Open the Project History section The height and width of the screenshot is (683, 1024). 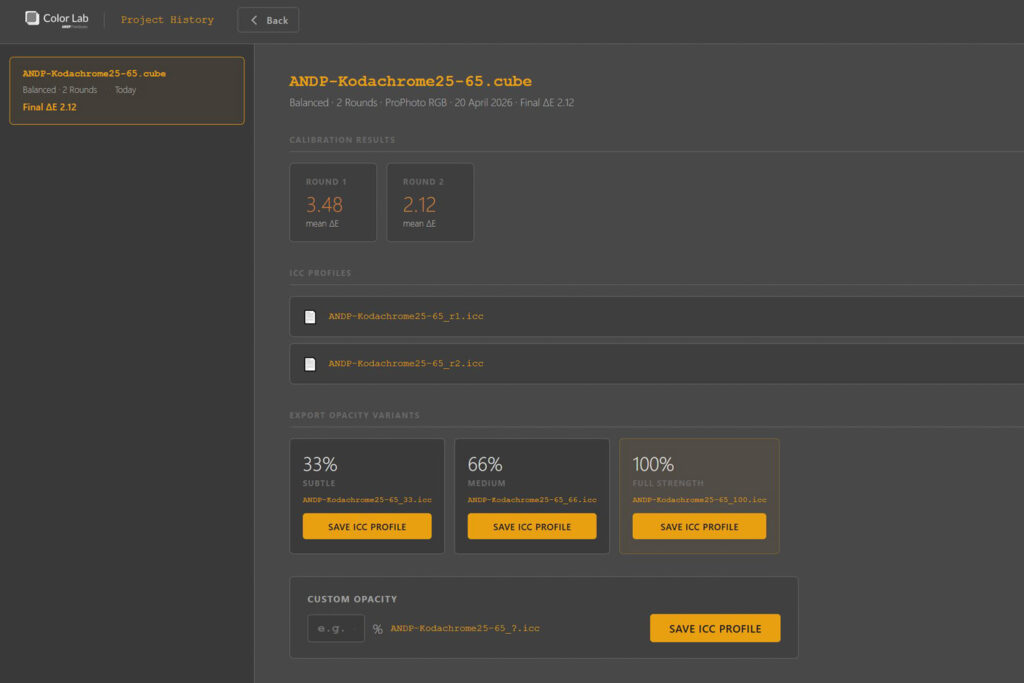[167, 20]
